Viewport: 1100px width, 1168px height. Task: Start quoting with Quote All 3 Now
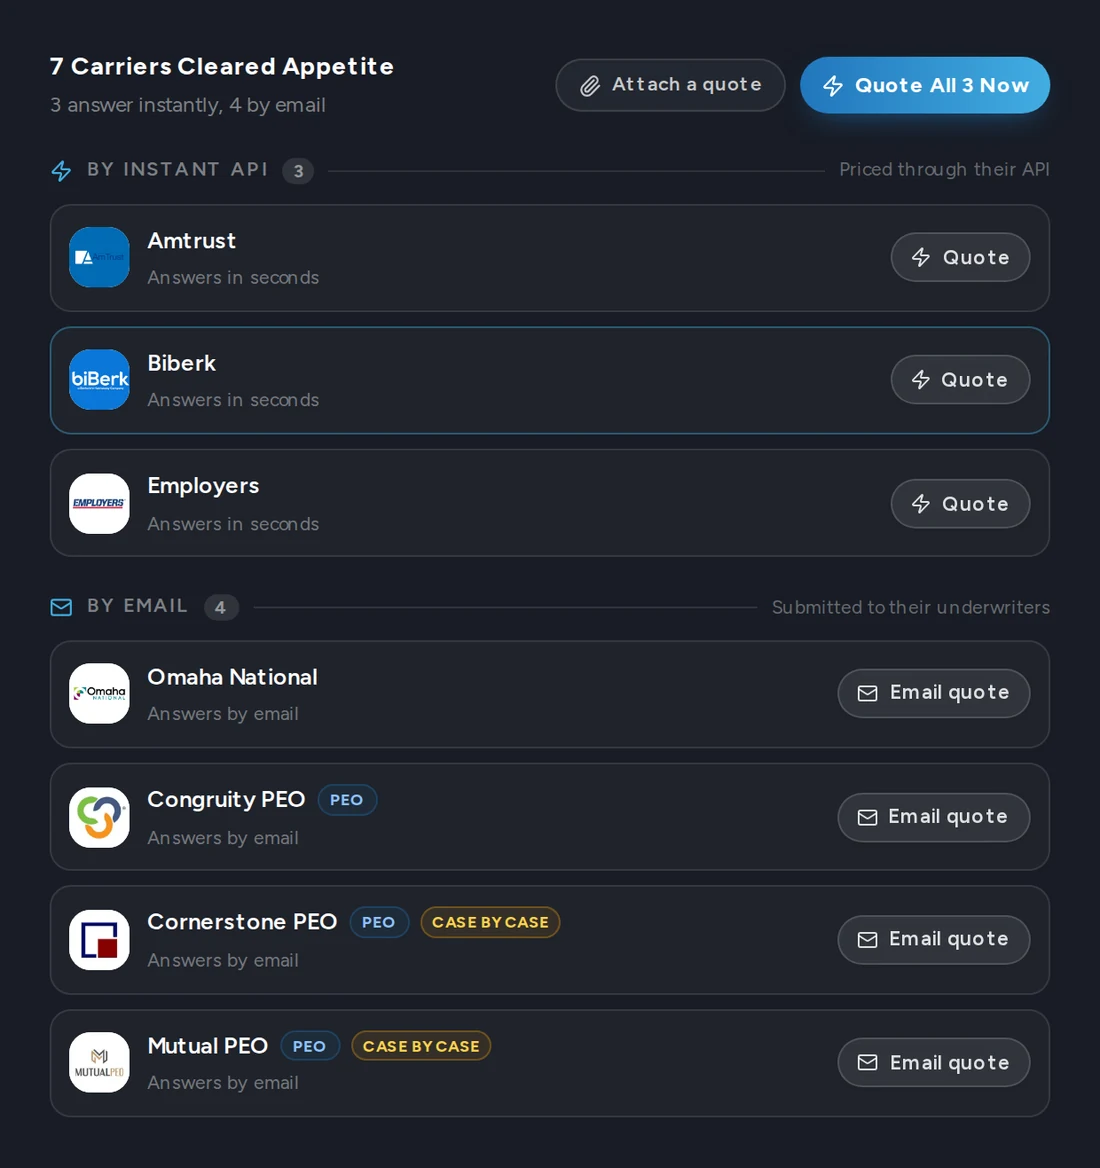925,85
